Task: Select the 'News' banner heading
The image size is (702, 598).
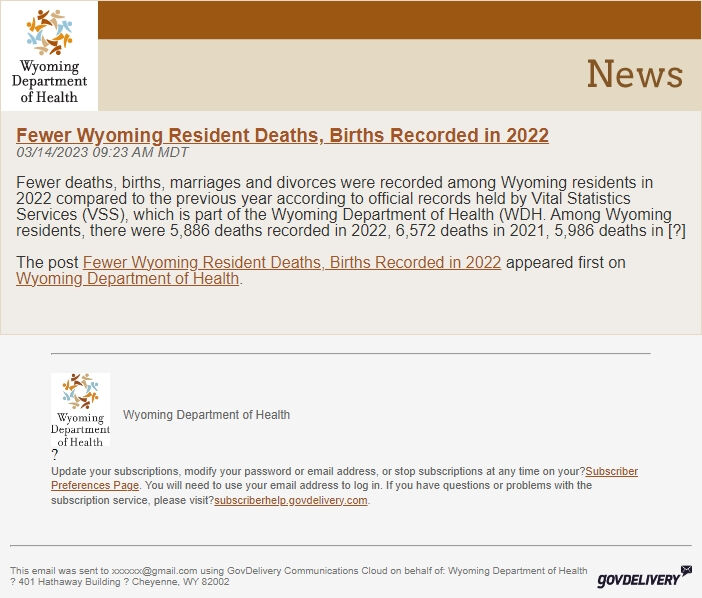Action: pyautogui.click(x=635, y=74)
